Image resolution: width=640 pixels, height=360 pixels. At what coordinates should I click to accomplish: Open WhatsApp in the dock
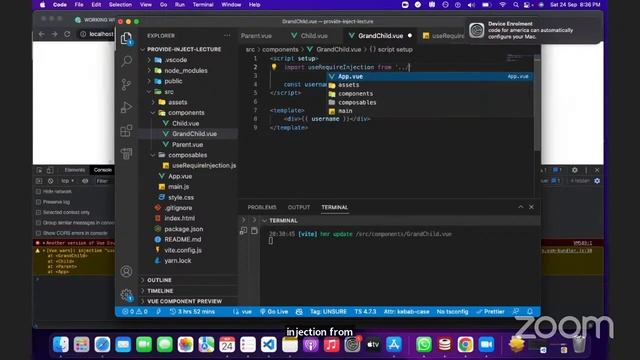point(424,344)
